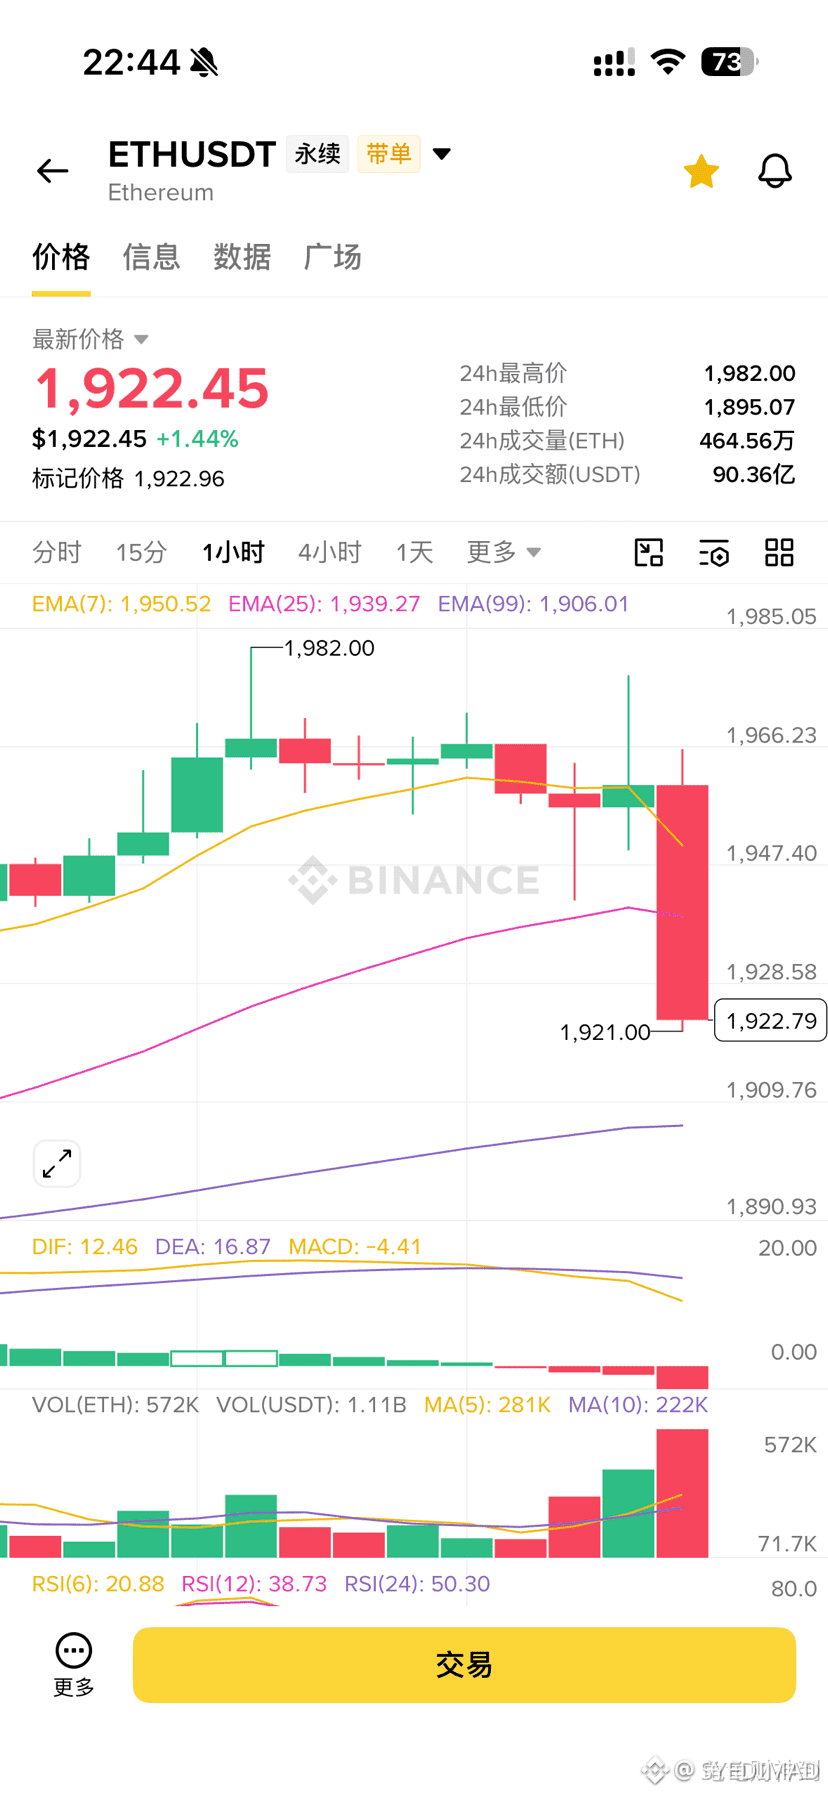Open the four-square grid layout icon
Image resolution: width=828 pixels, height=1796 pixels.
[x=779, y=552]
